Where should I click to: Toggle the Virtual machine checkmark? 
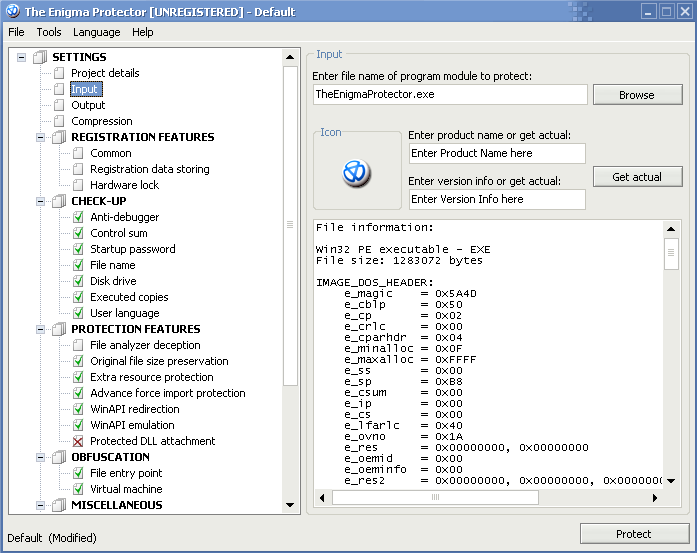click(x=78, y=489)
